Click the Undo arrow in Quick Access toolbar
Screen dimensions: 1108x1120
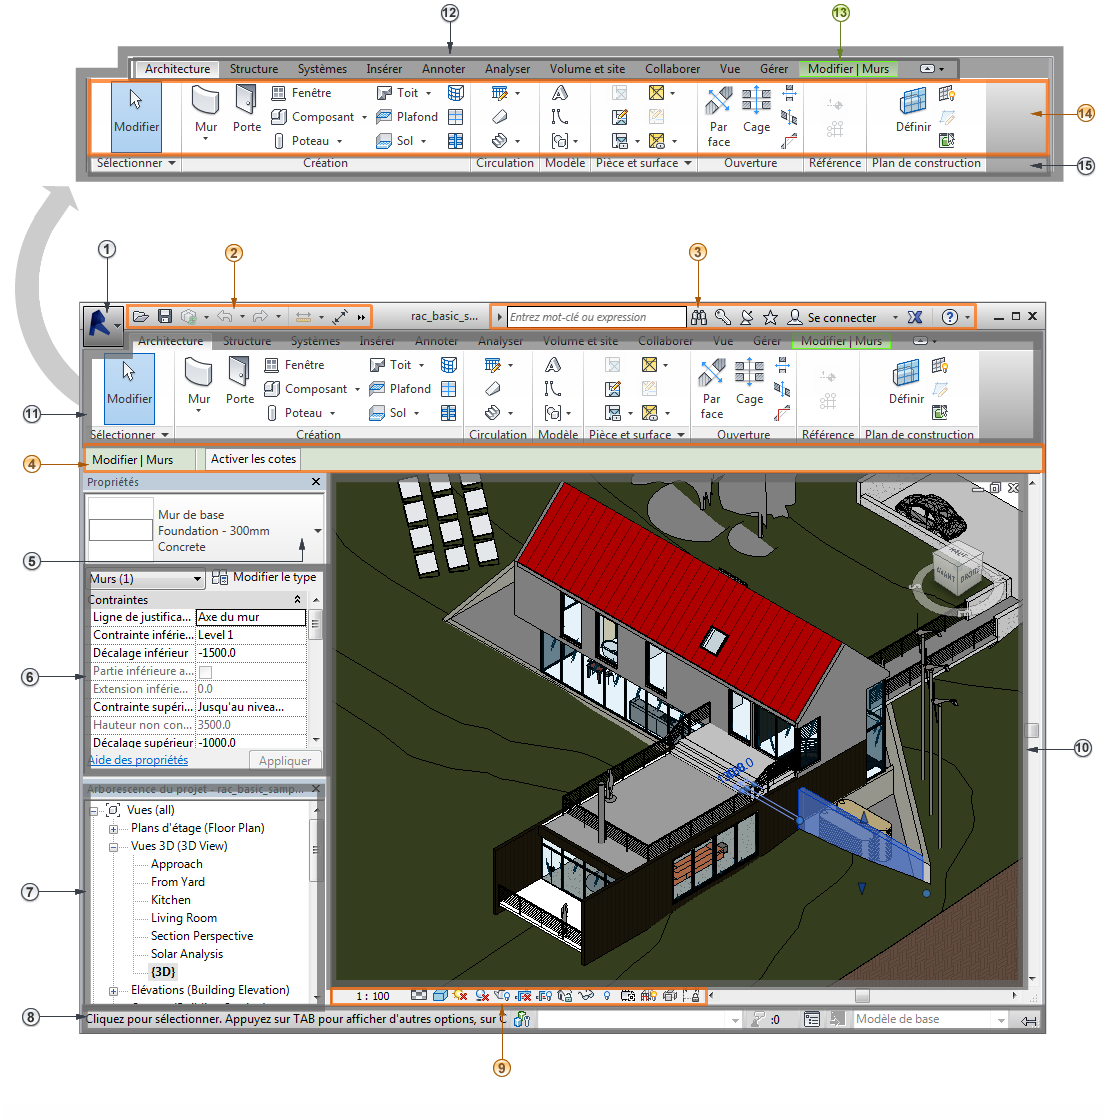225,316
